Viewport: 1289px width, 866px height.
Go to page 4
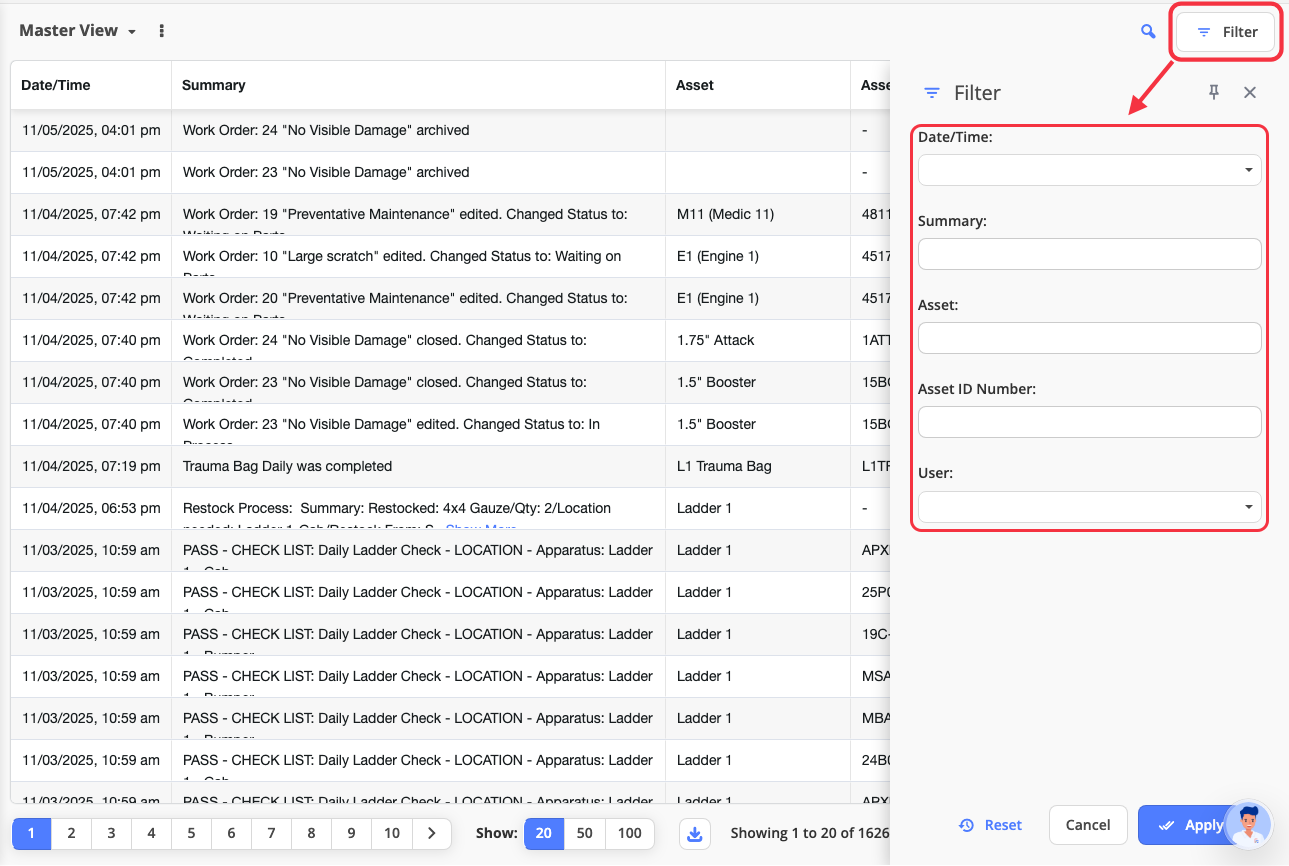point(151,833)
